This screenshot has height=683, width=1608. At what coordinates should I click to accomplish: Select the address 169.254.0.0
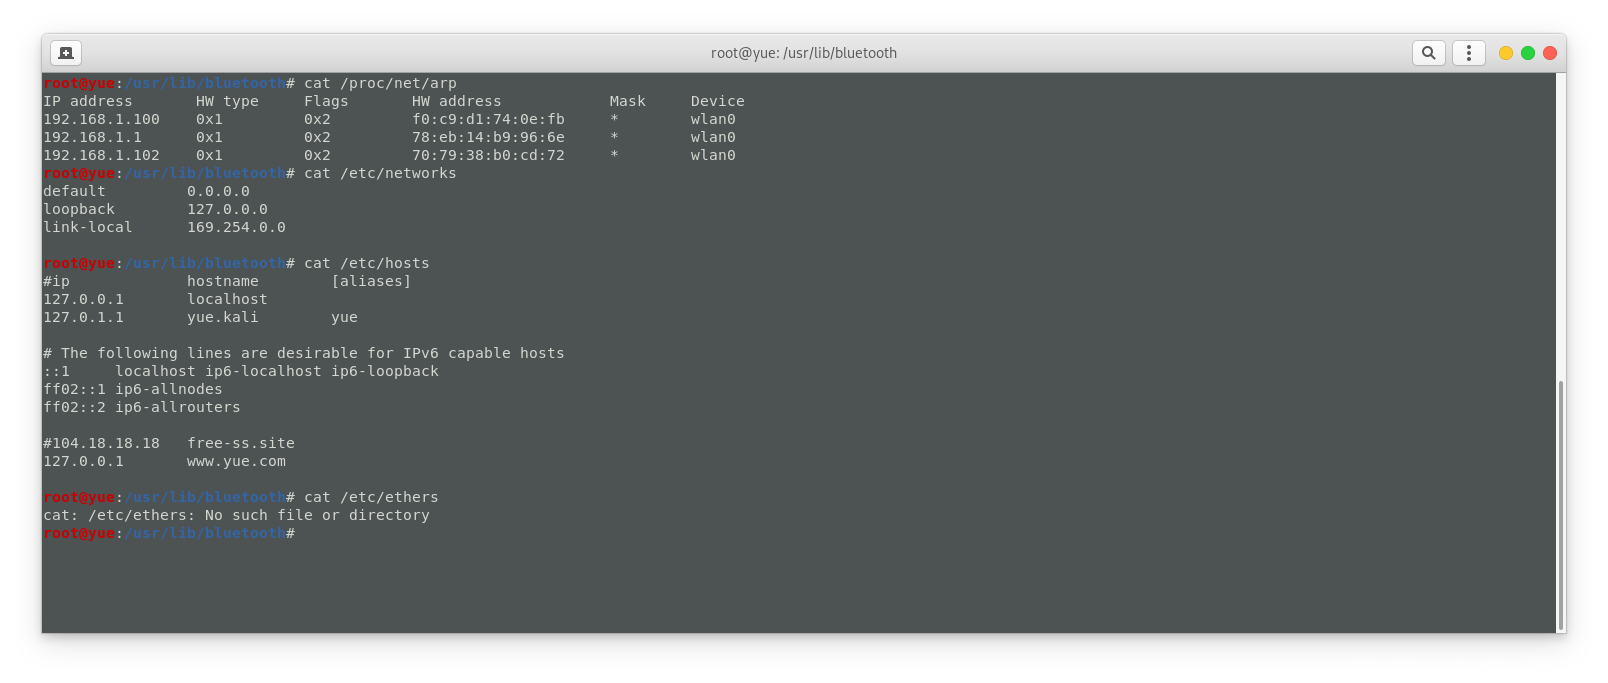point(236,227)
